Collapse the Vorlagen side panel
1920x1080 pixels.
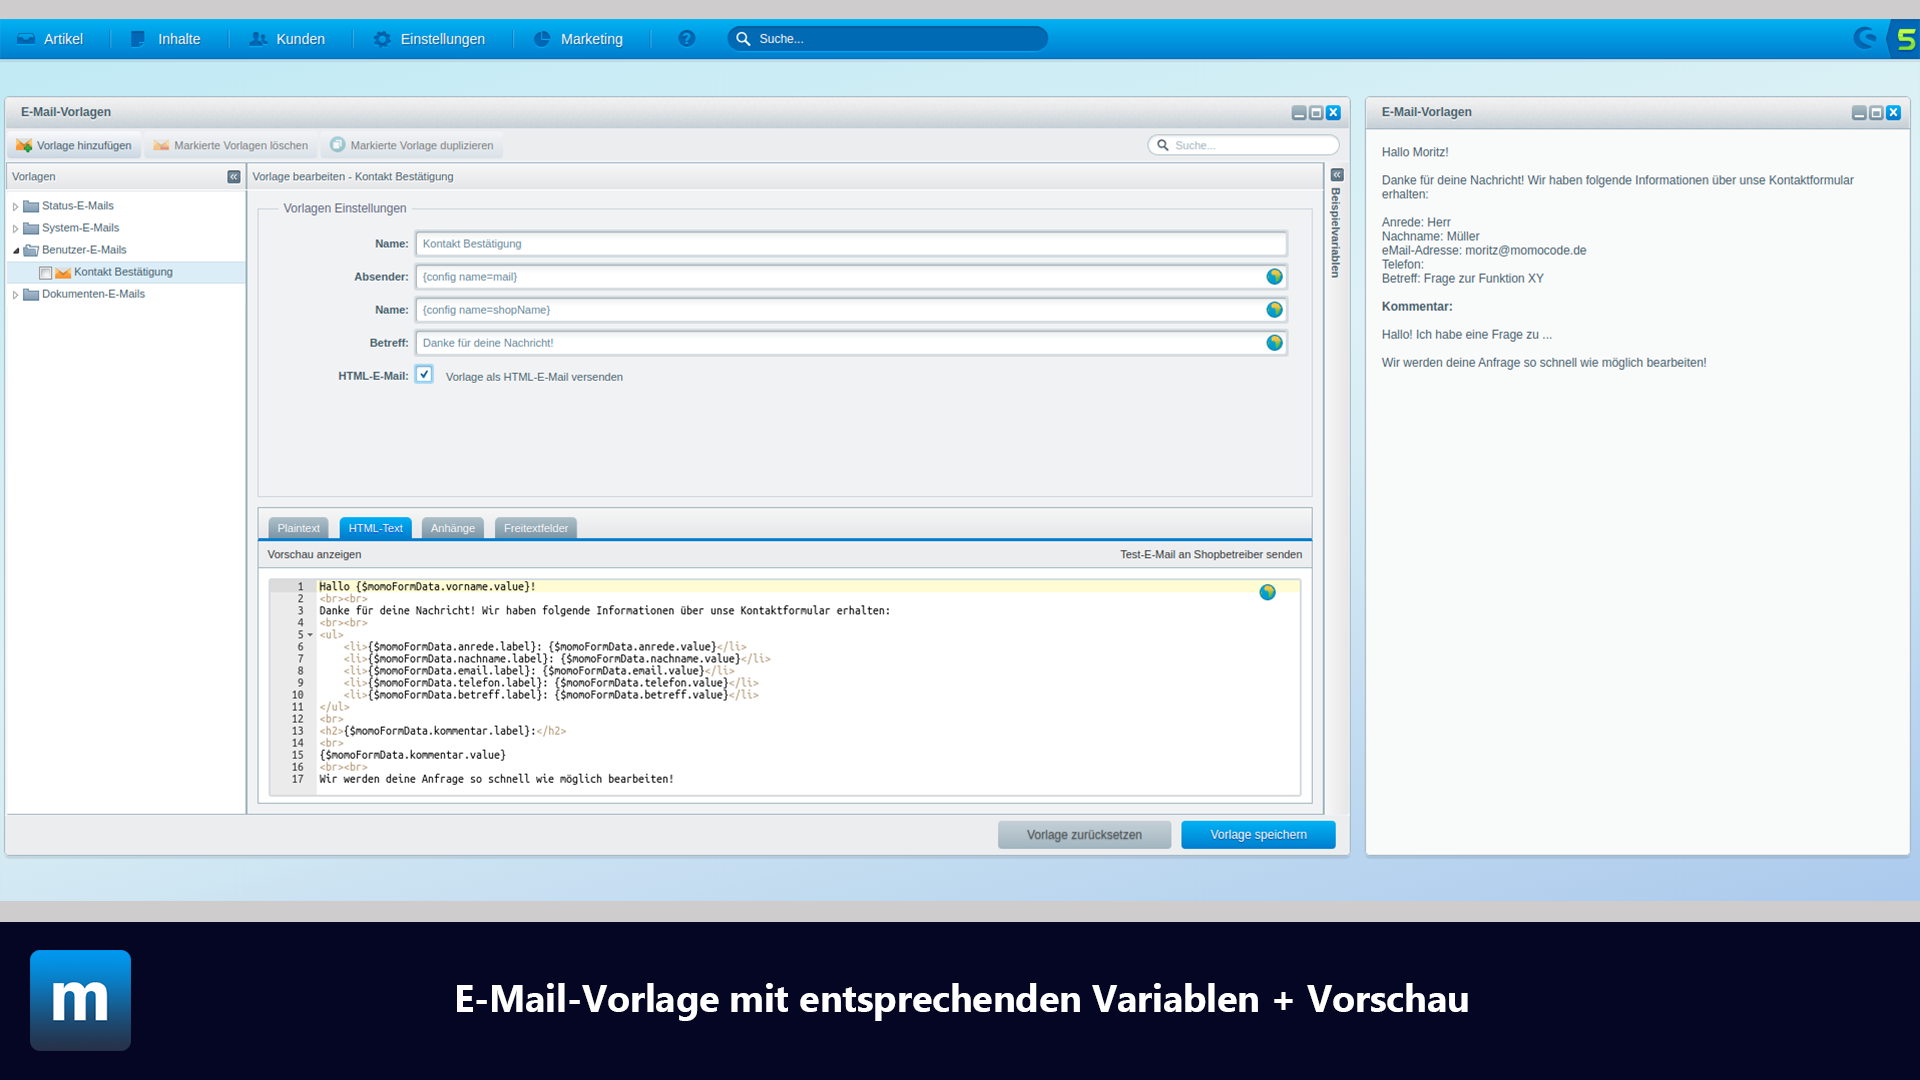click(233, 177)
